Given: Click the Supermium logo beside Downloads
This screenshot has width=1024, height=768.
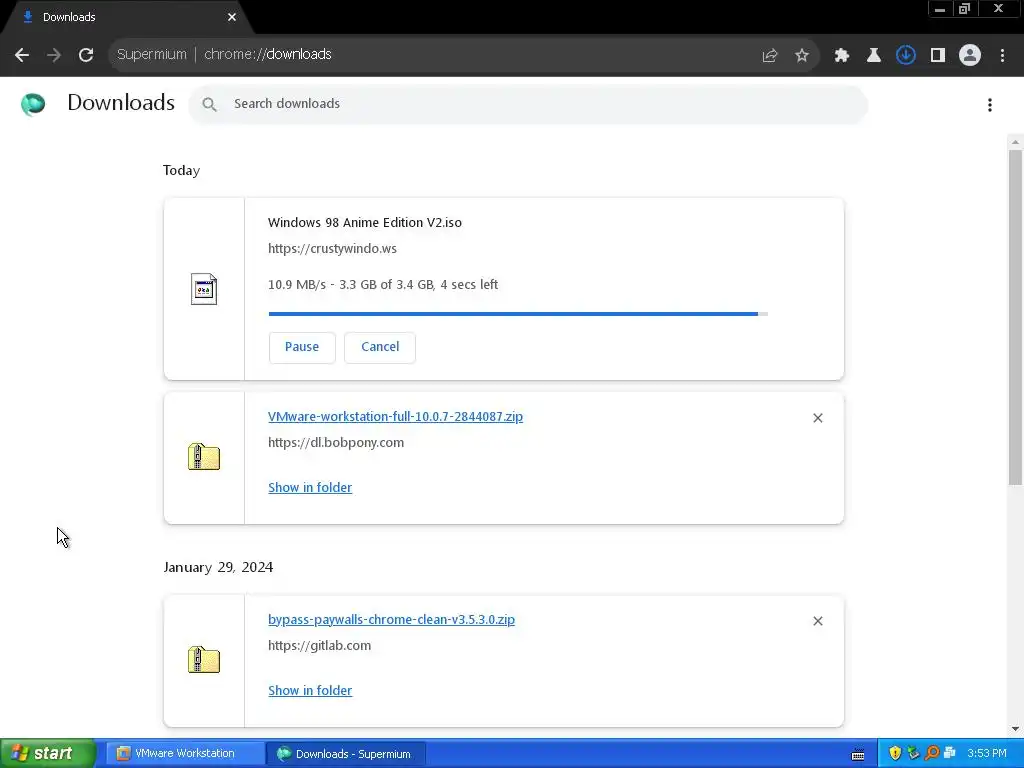Looking at the screenshot, I should tap(33, 104).
